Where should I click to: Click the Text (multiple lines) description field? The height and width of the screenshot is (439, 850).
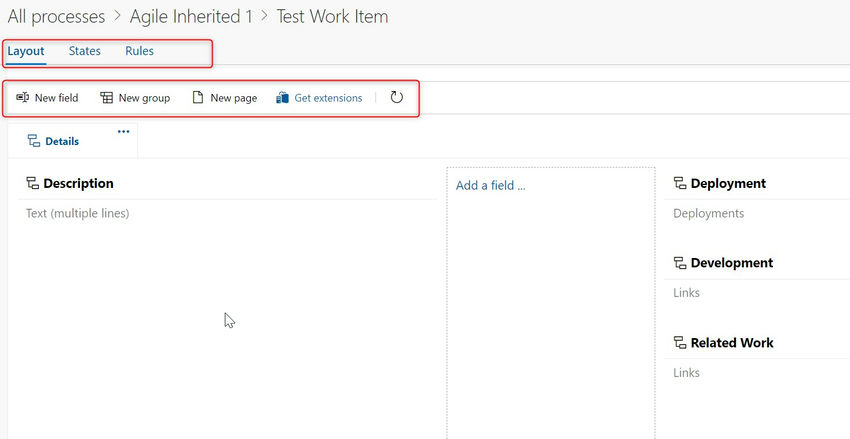pyautogui.click(x=77, y=214)
